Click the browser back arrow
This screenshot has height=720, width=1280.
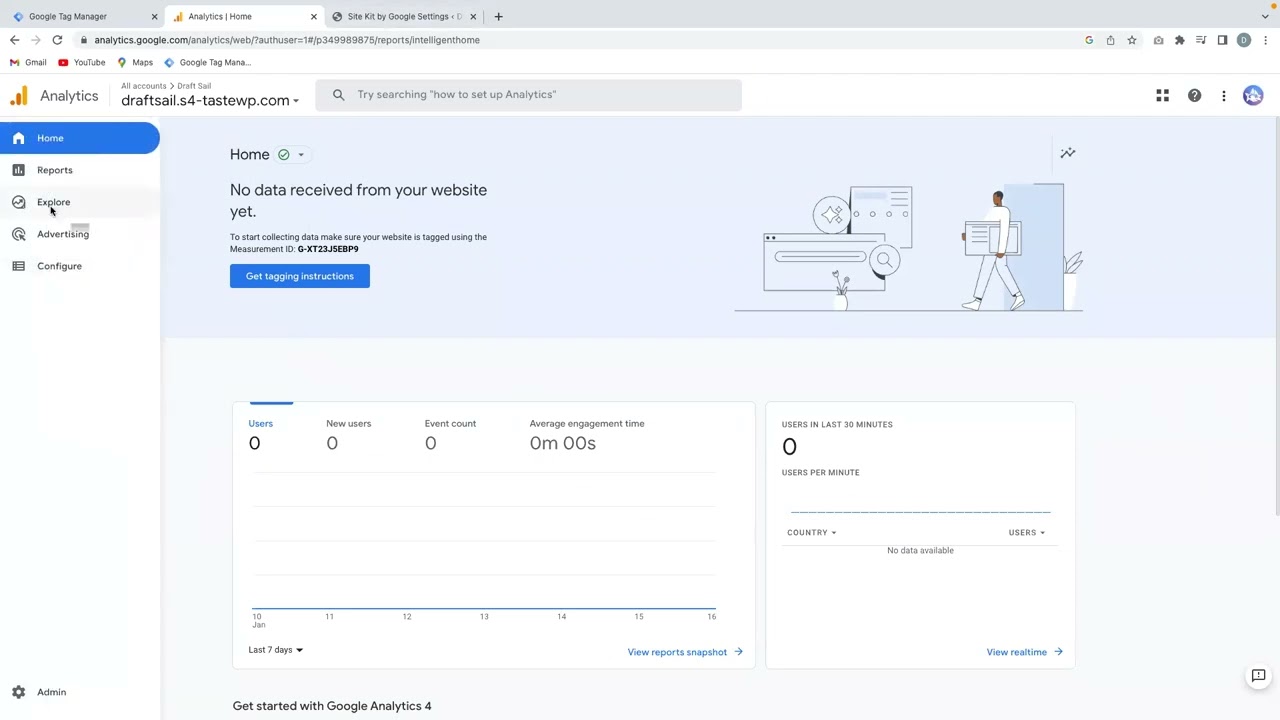coord(14,40)
